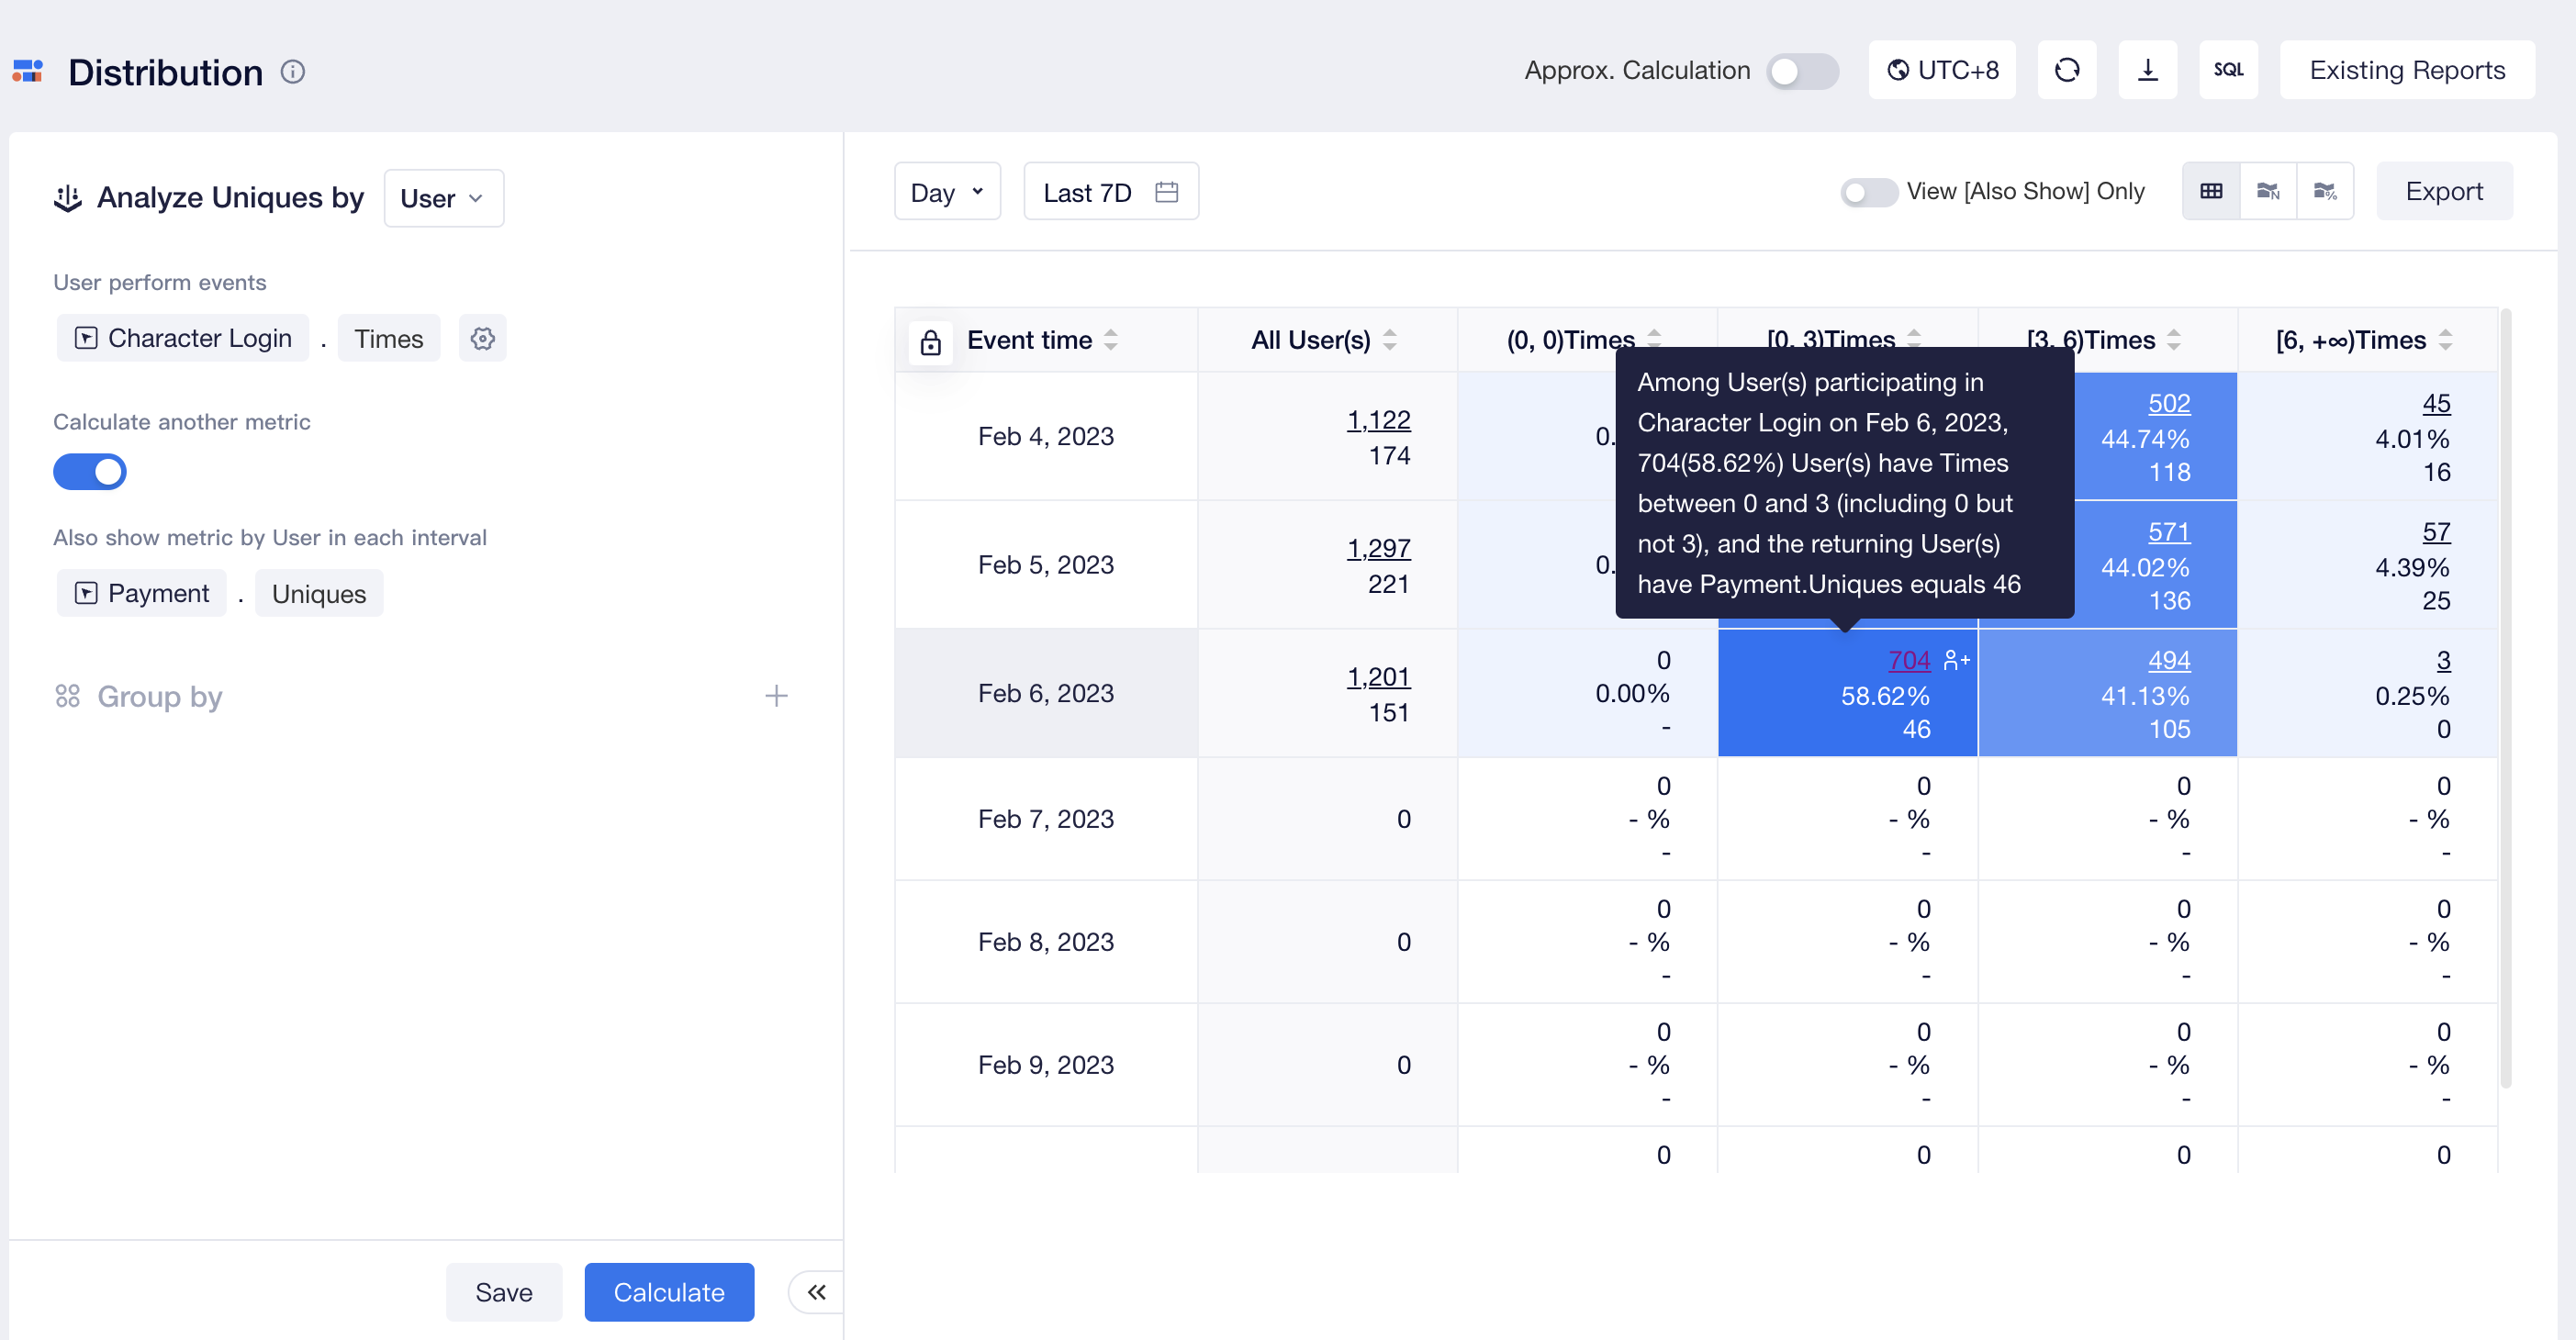This screenshot has height=1340, width=2576.
Task: Toggle Approx. Calculation switch
Action: (x=1802, y=71)
